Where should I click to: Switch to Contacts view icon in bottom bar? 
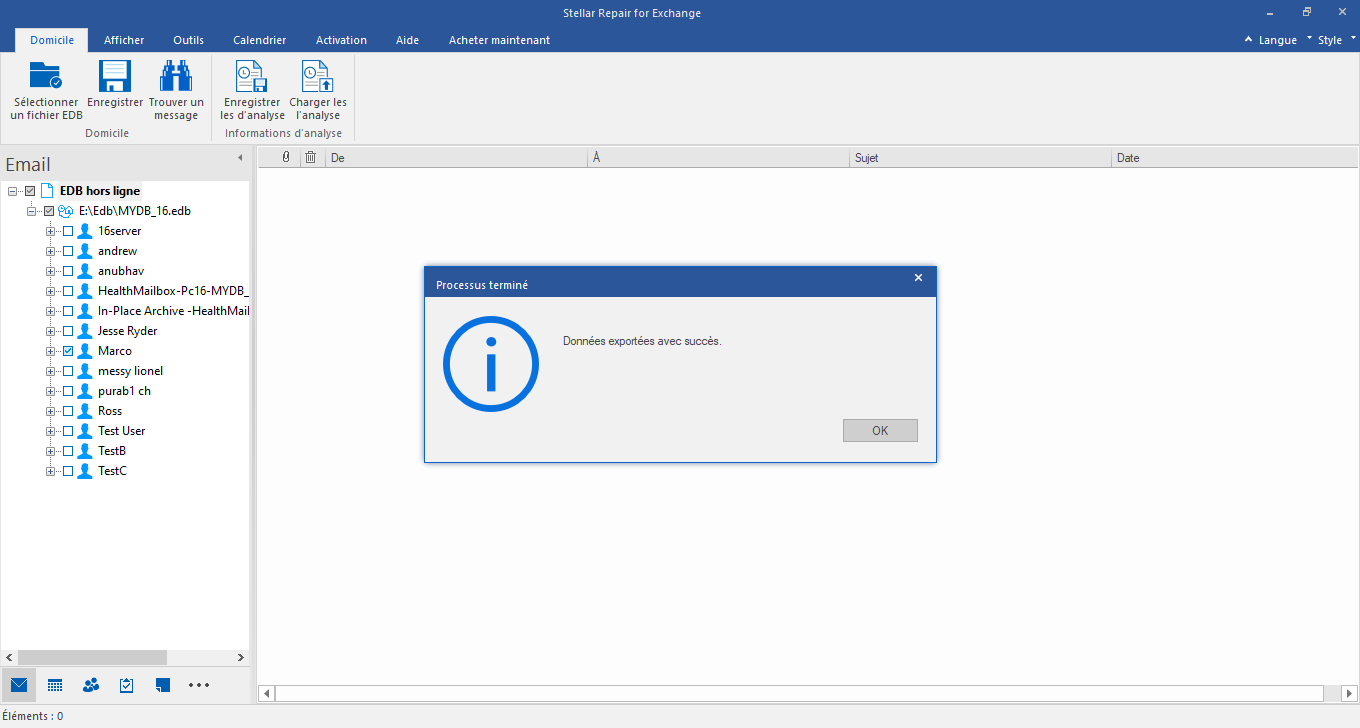[x=91, y=685]
